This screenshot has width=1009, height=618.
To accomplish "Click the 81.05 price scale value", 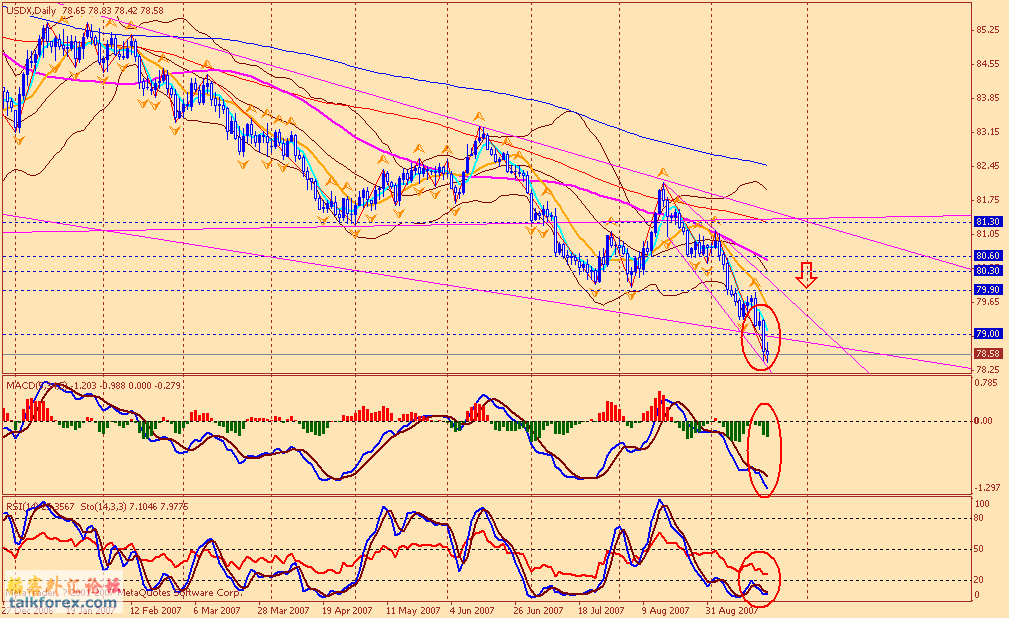I will pyautogui.click(x=988, y=234).
